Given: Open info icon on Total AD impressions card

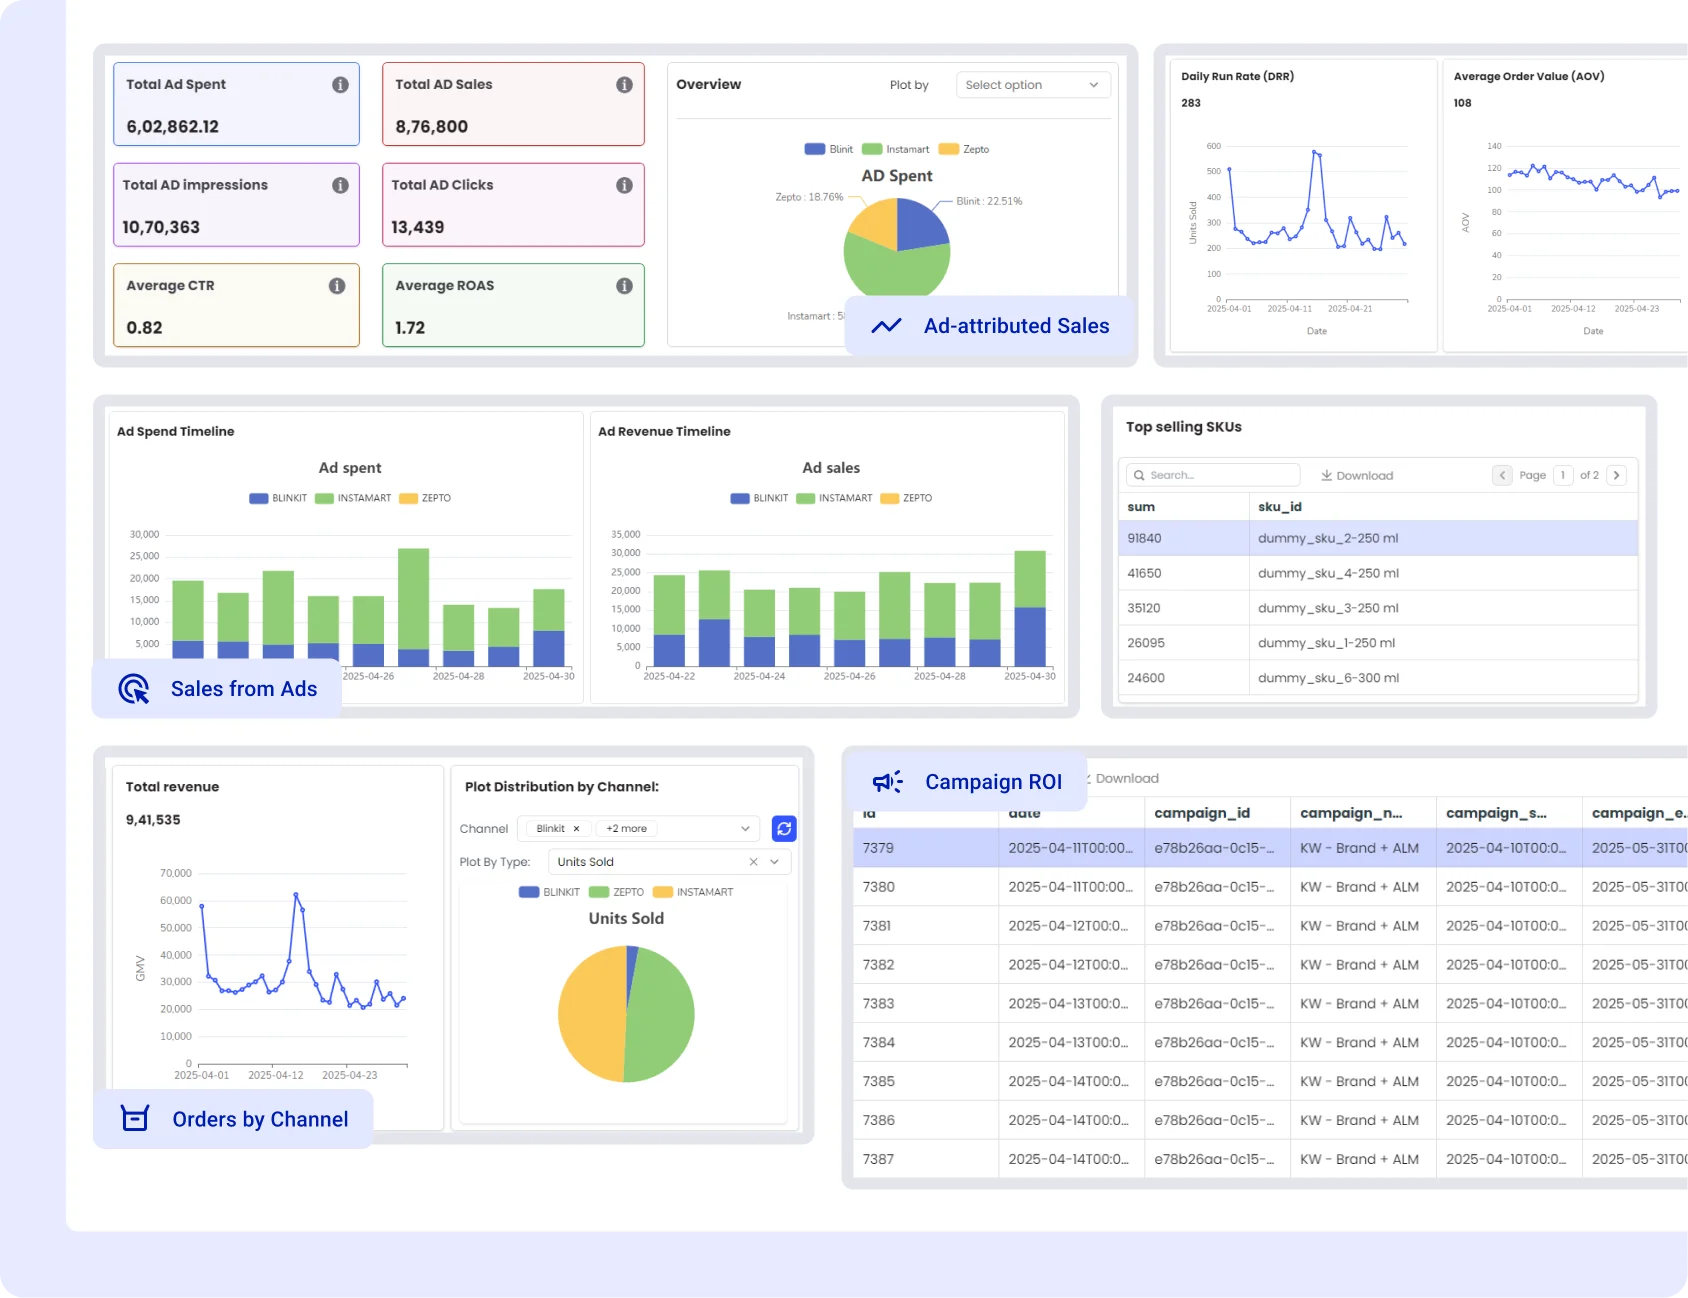Looking at the screenshot, I should tap(340, 185).
